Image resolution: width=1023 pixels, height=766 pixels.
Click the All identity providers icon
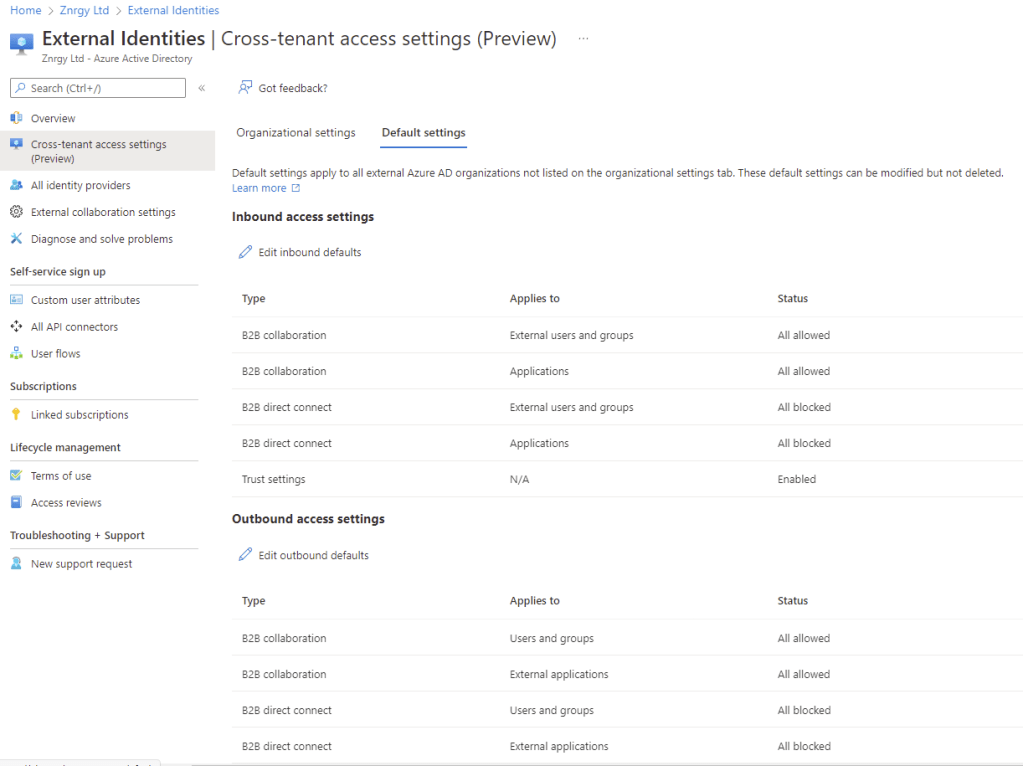[x=16, y=185]
